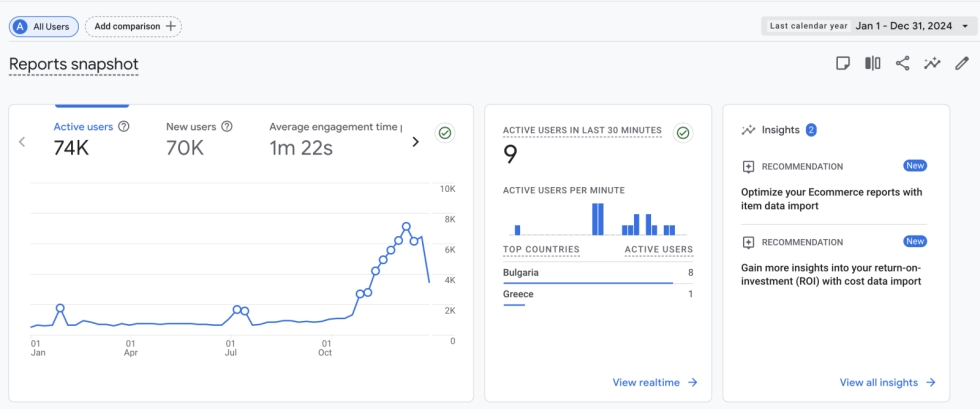980x409 pixels.
Task: Open the View all insights link
Action: 887,382
